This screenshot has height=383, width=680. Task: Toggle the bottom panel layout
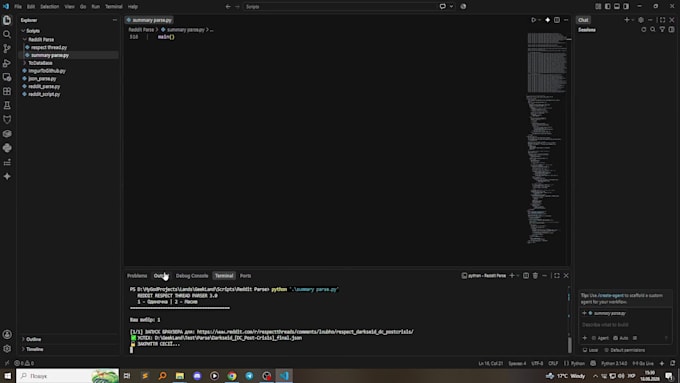pos(617,7)
